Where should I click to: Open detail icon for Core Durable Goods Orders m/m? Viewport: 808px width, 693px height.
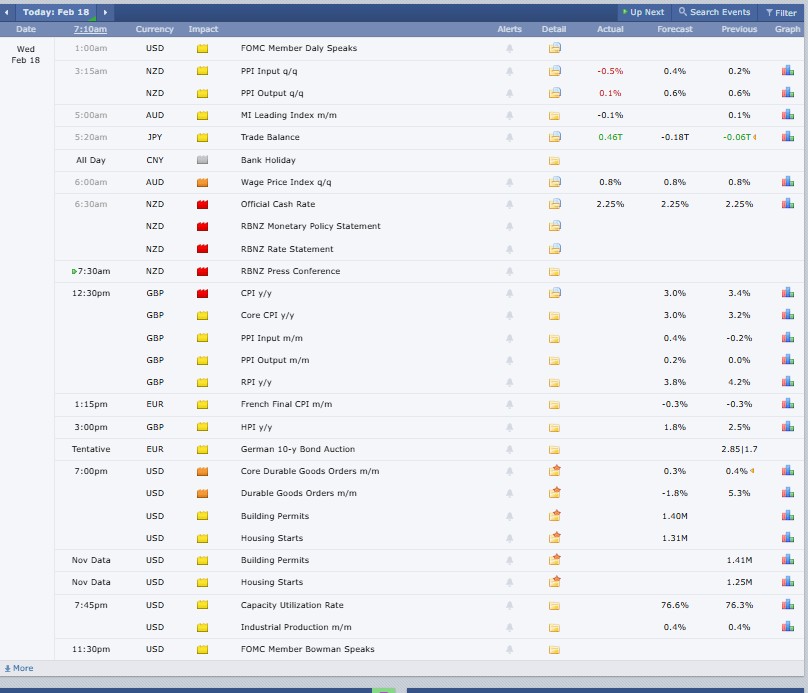554,471
